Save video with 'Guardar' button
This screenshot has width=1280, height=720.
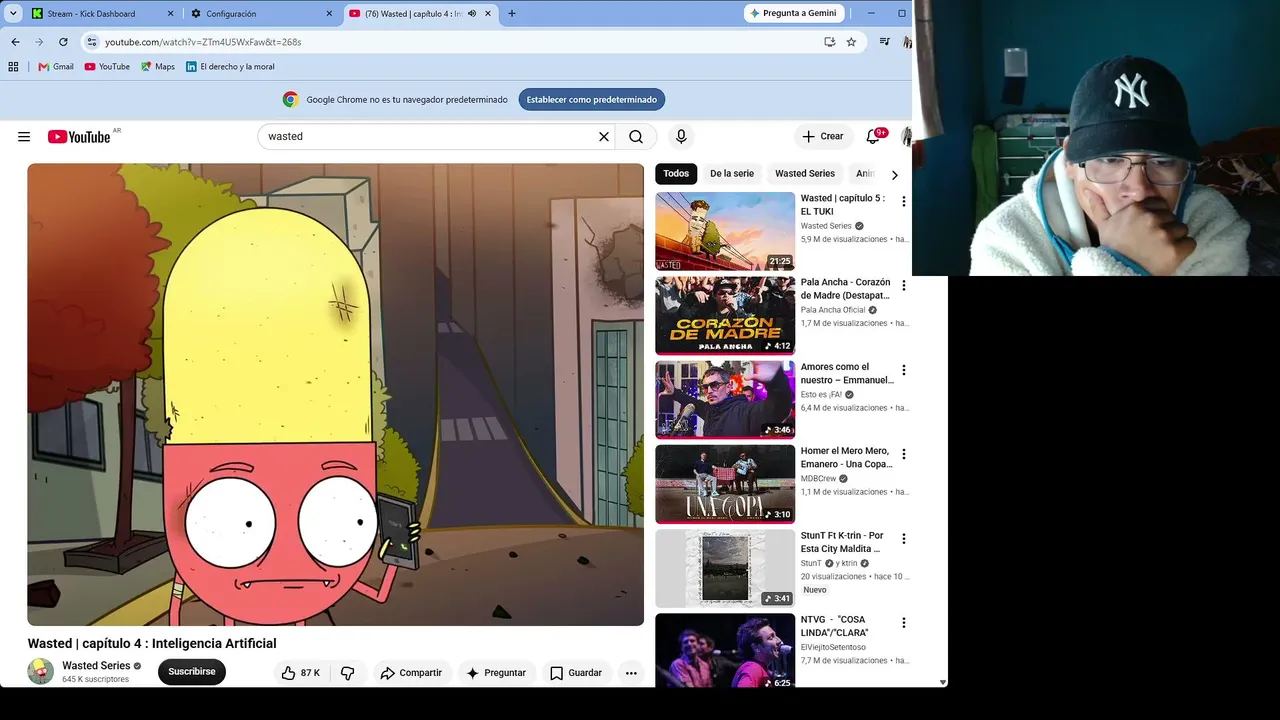(576, 673)
